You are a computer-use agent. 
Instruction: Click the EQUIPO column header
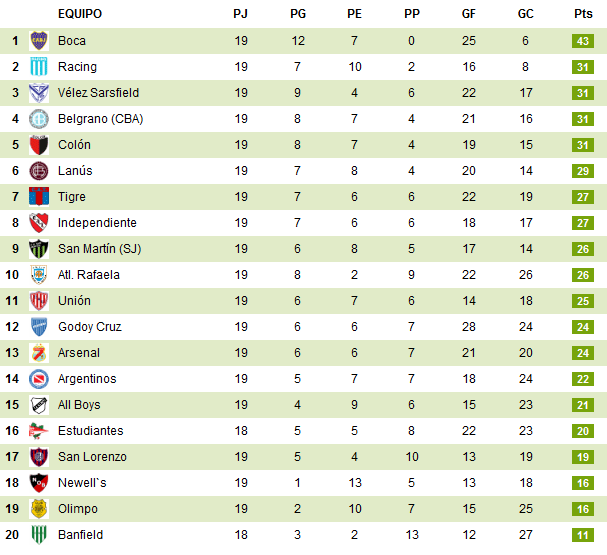(x=80, y=14)
